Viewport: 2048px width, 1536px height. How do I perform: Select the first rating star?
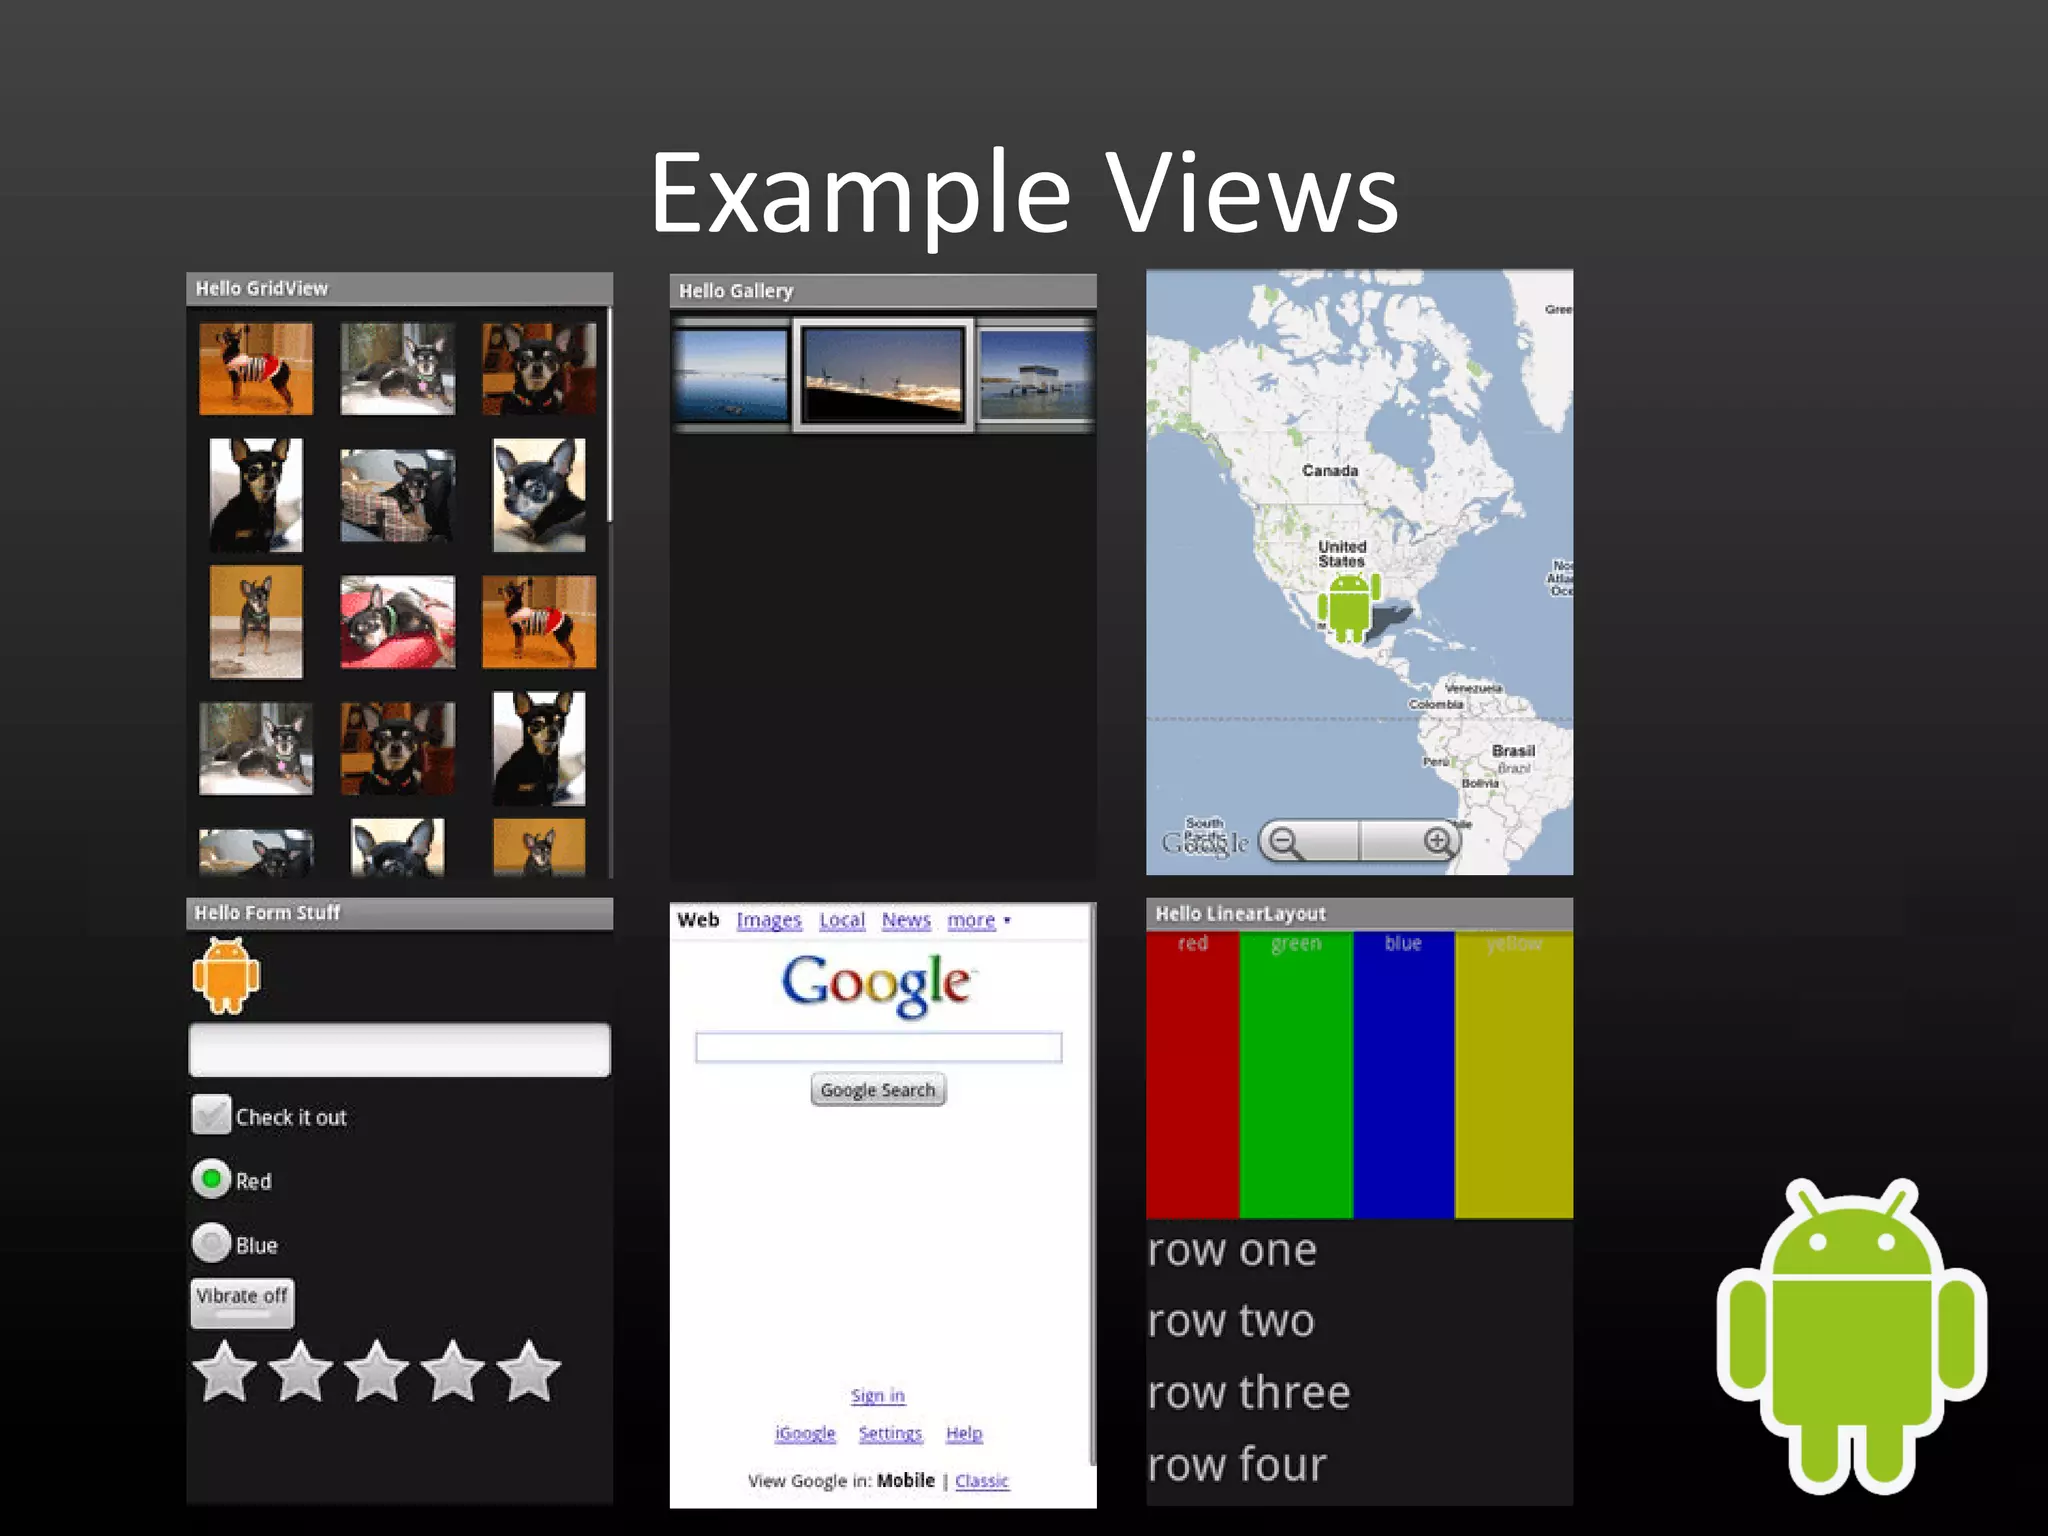pos(224,1371)
